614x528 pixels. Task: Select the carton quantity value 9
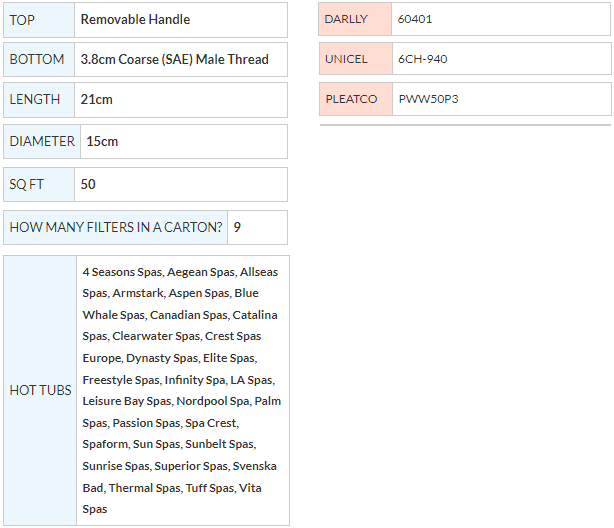[x=237, y=228]
